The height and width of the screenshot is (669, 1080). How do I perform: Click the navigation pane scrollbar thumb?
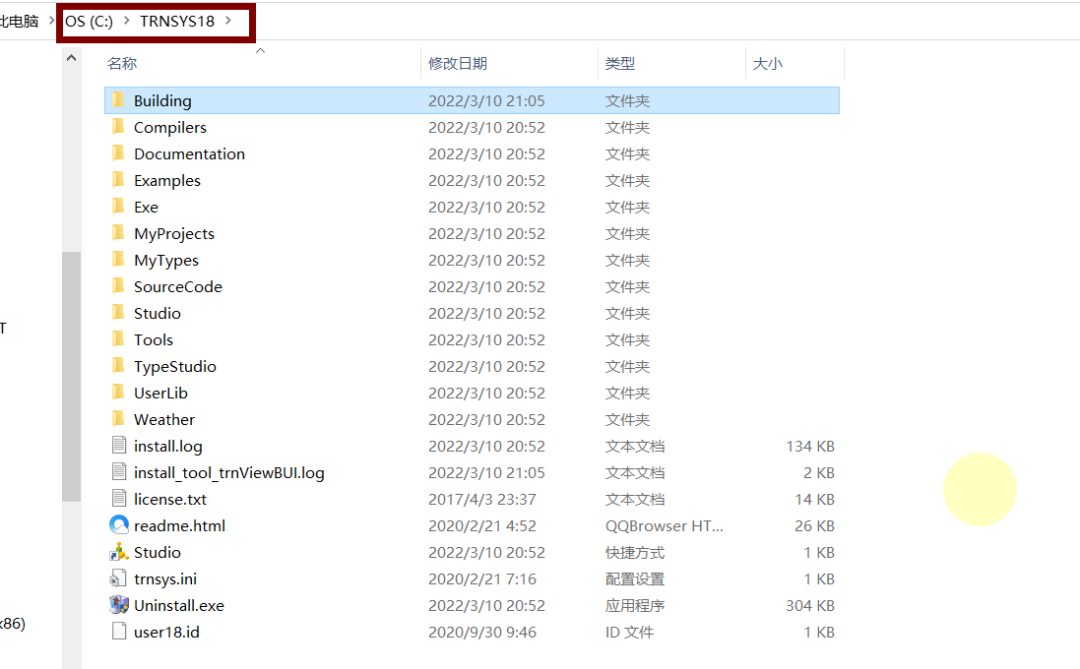(71, 377)
